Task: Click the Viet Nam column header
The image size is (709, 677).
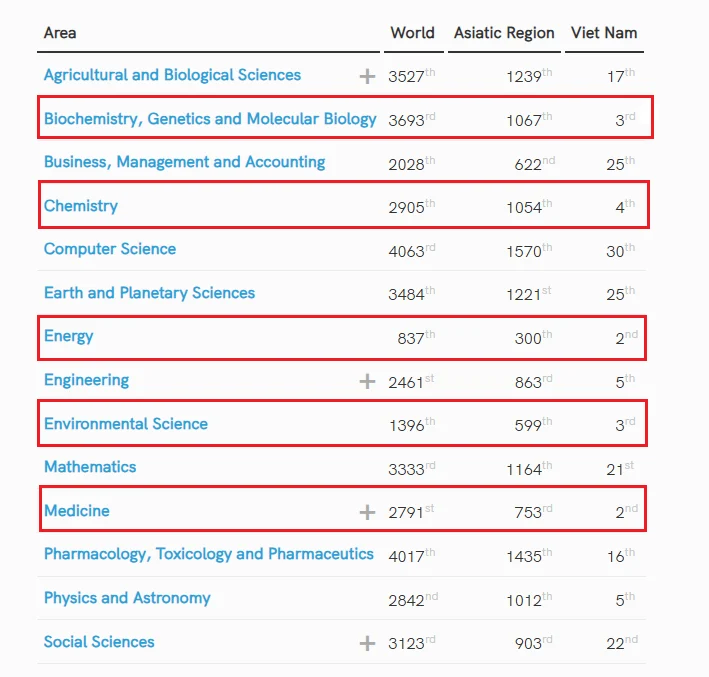Action: [604, 33]
